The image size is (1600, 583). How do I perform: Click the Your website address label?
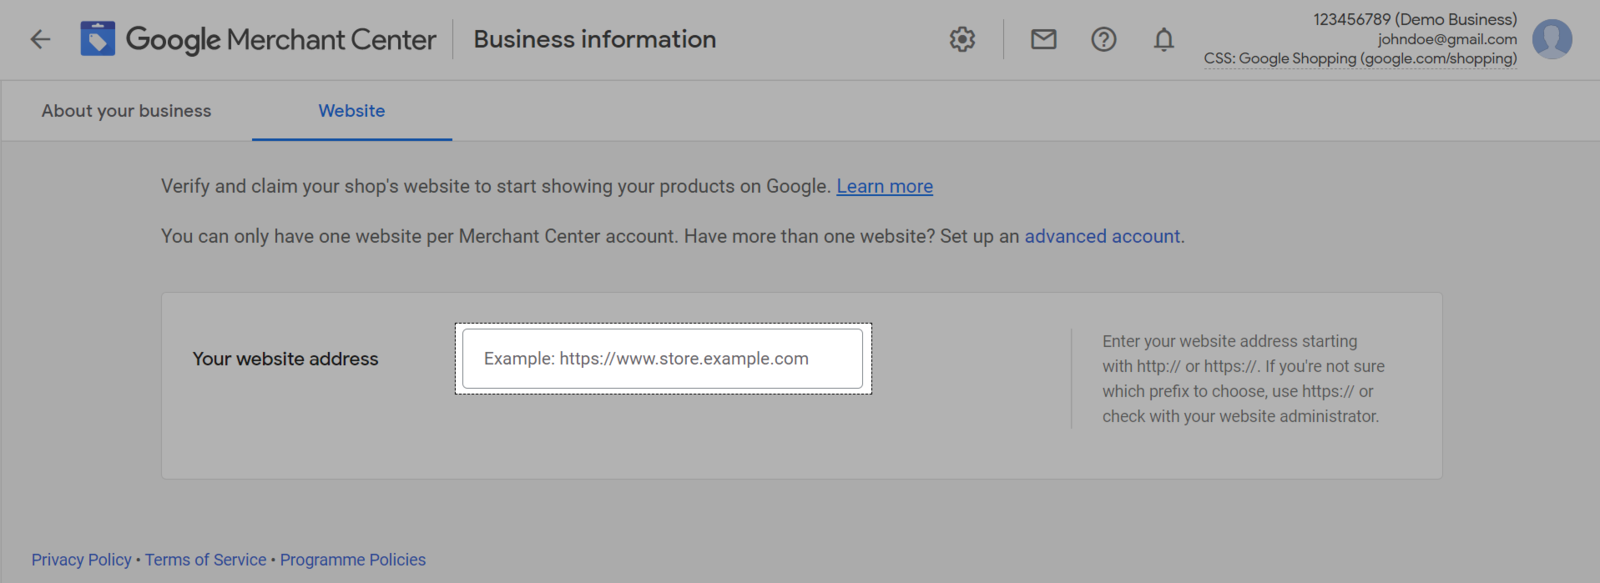pyautogui.click(x=285, y=359)
